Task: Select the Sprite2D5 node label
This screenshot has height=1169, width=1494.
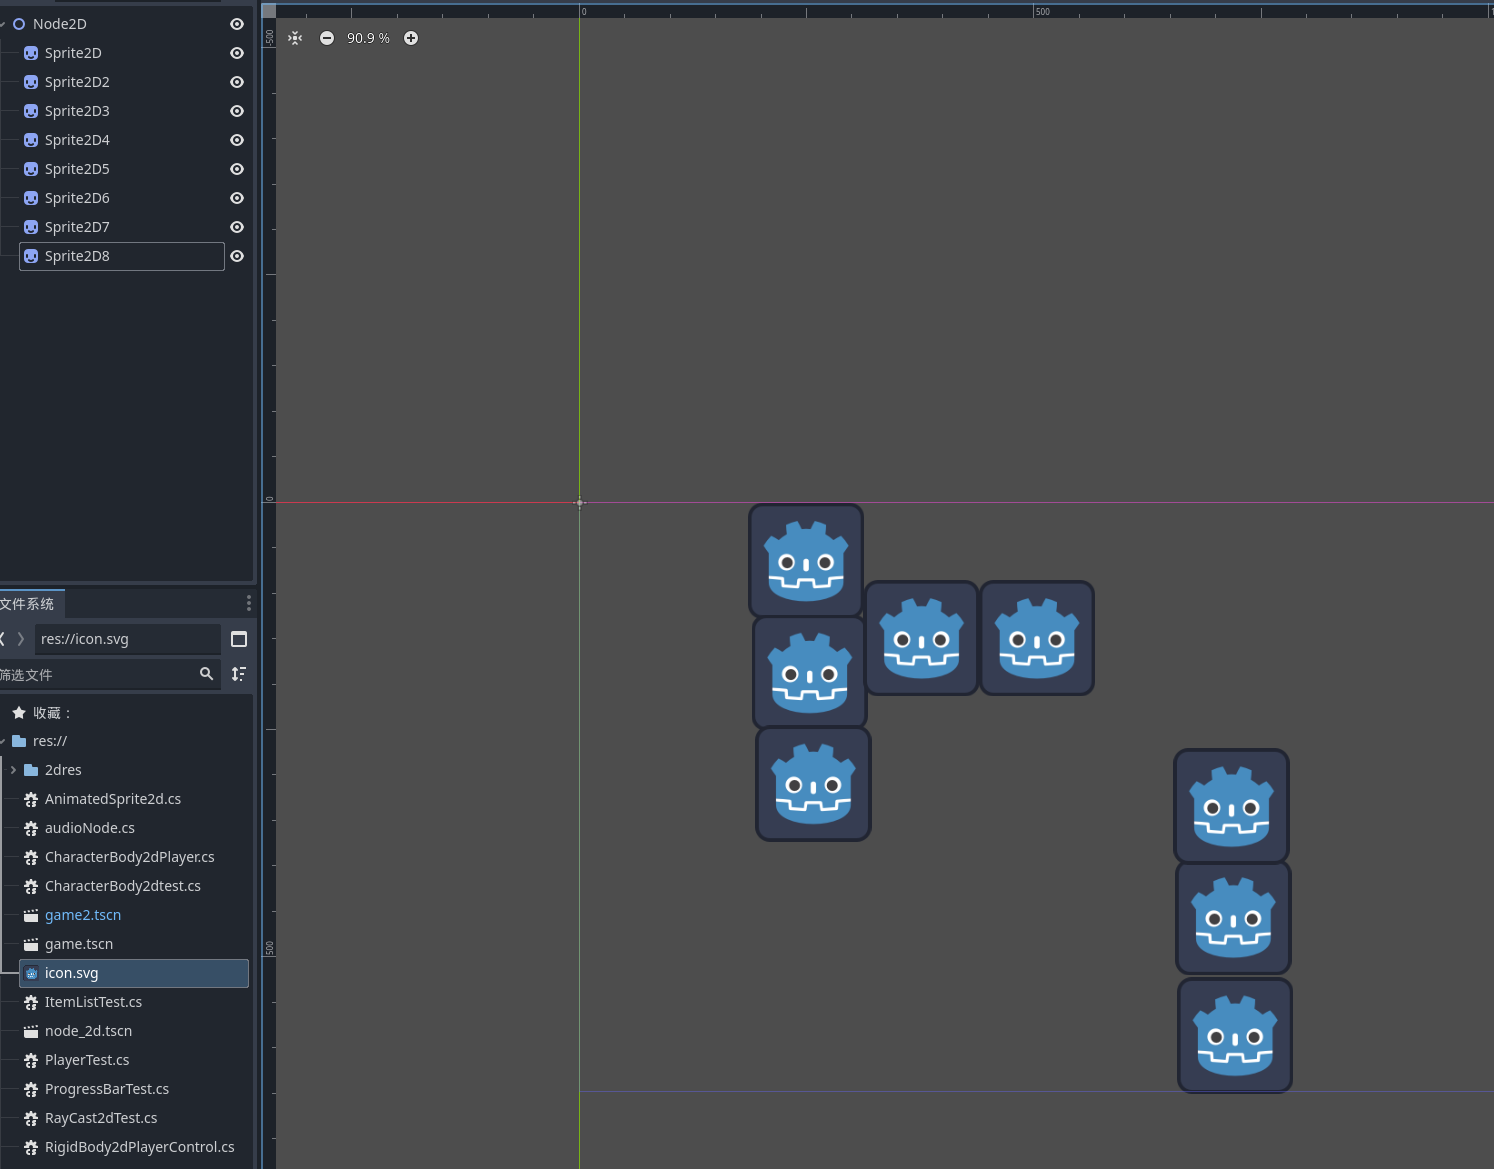Action: point(77,169)
